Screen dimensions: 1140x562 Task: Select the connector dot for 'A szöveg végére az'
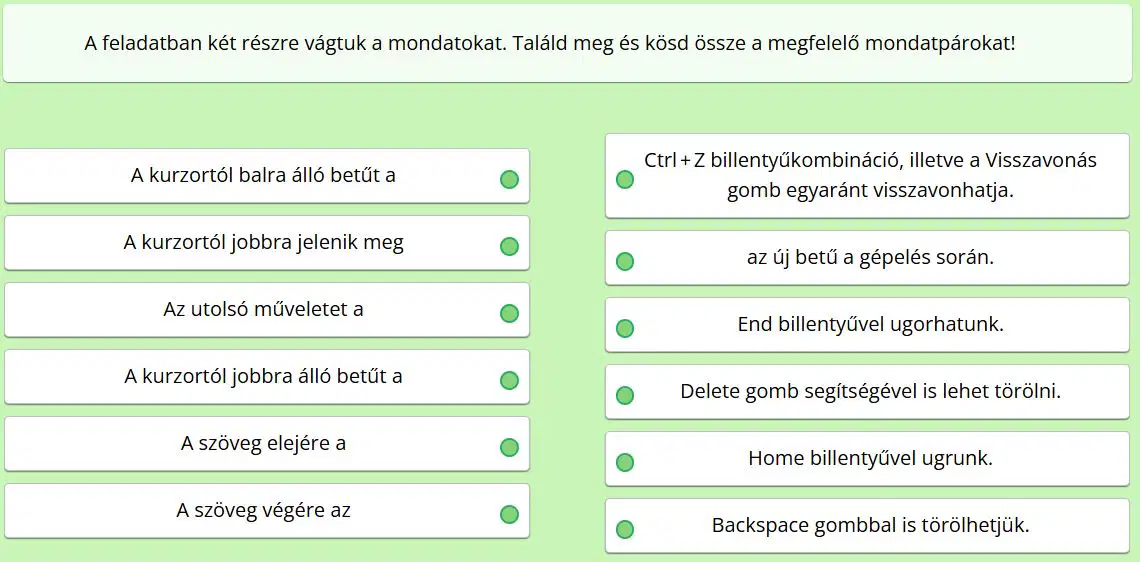tap(510, 515)
